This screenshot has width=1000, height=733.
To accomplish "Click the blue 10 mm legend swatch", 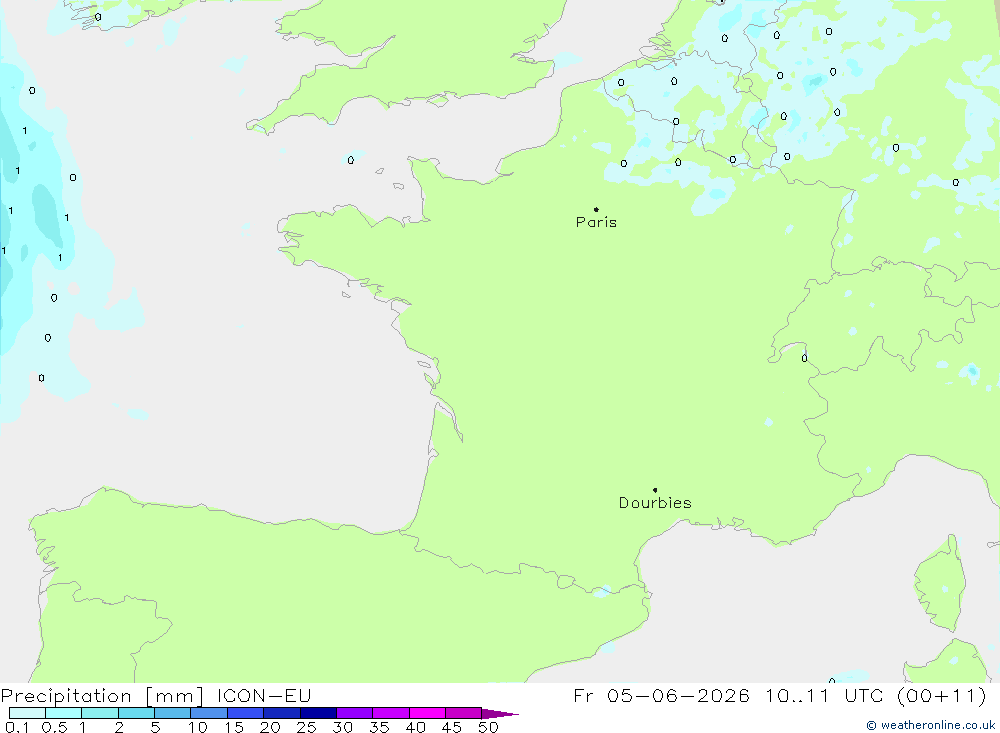I will pyautogui.click(x=209, y=713).
